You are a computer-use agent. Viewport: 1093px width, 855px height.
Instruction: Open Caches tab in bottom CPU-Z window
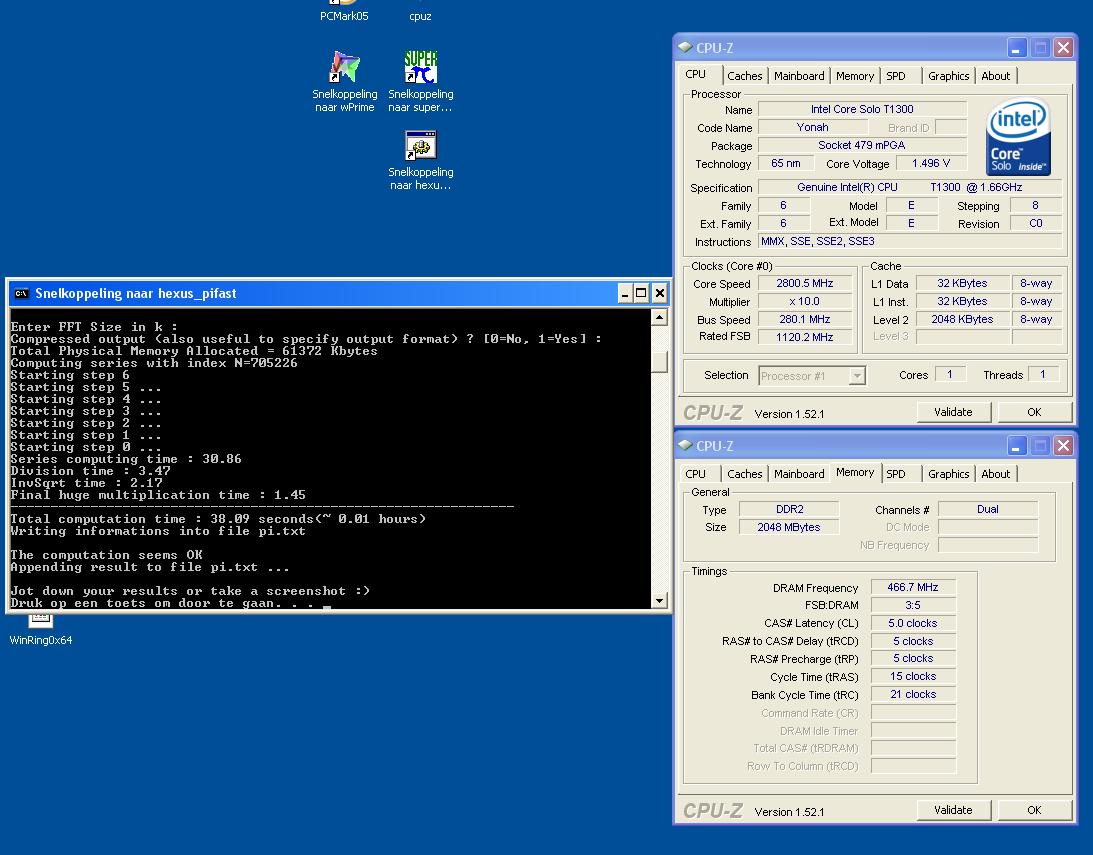coord(744,474)
